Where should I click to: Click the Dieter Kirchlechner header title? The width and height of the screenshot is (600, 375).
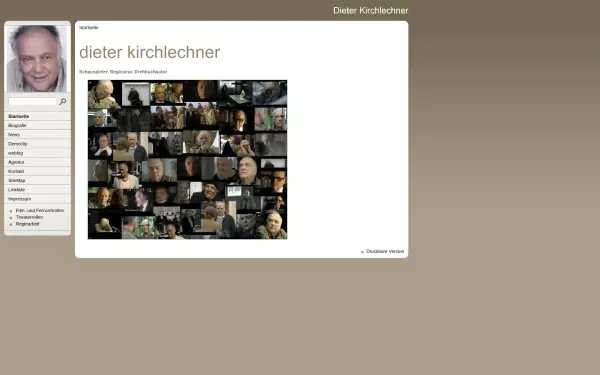click(370, 11)
